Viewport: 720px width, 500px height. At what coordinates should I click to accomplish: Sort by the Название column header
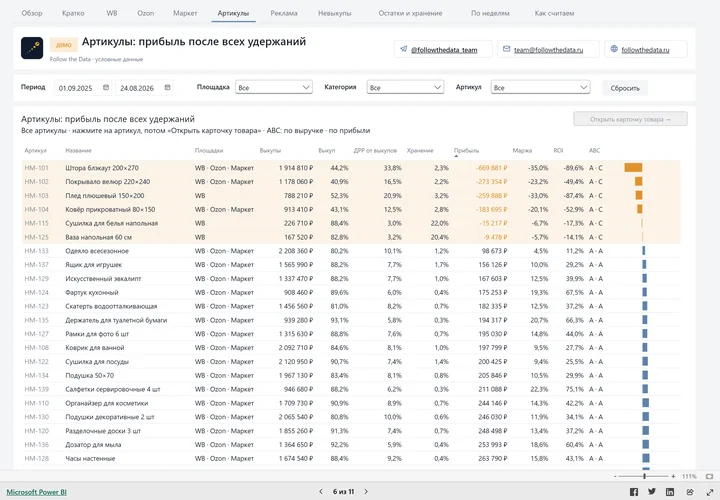click(78, 150)
